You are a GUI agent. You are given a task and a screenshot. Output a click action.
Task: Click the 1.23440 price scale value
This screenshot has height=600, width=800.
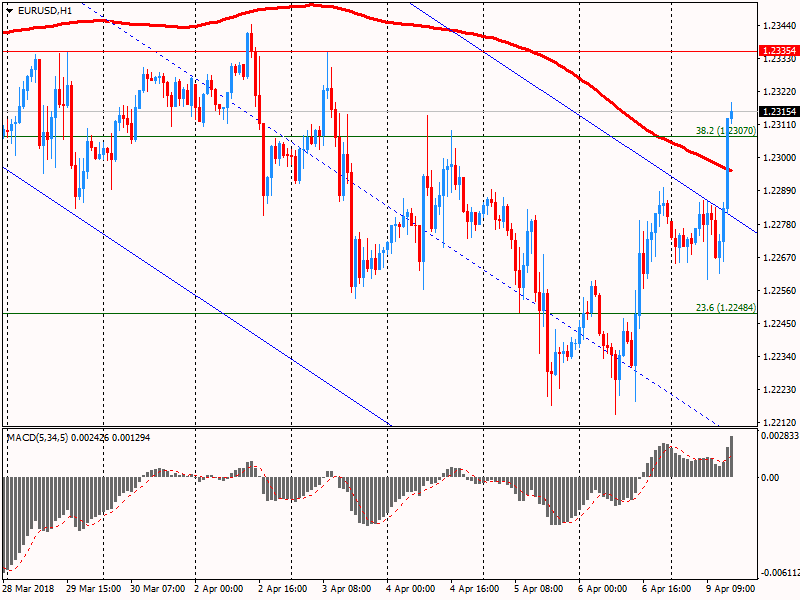(x=780, y=25)
